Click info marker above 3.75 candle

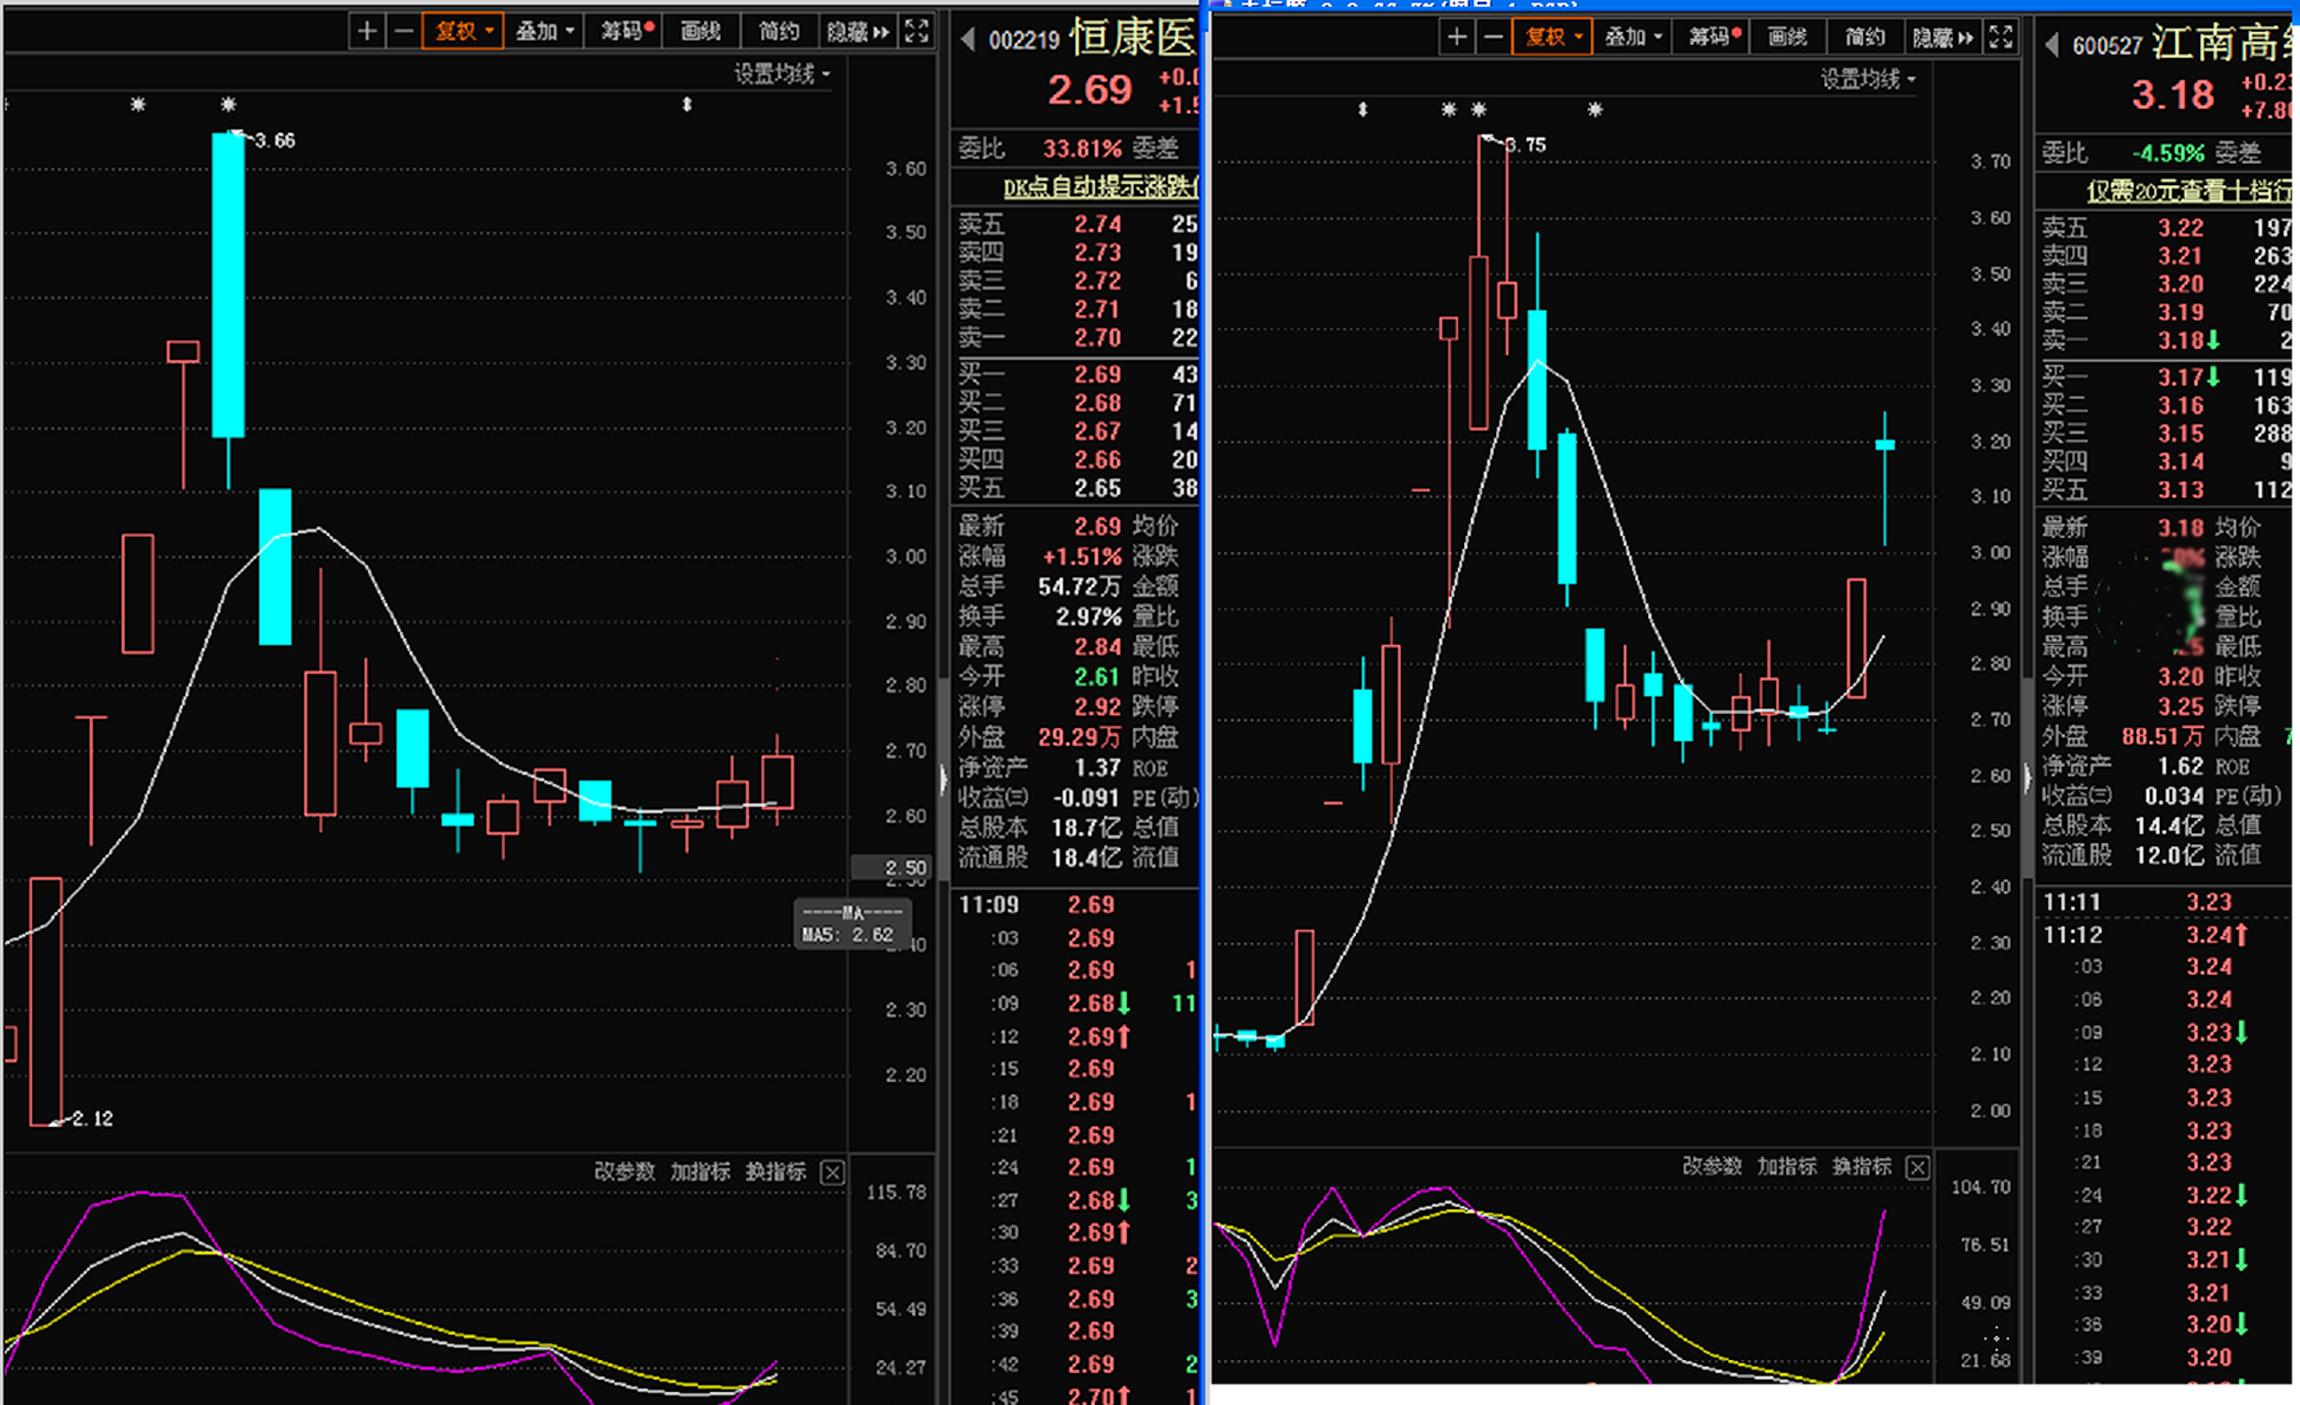[1479, 110]
